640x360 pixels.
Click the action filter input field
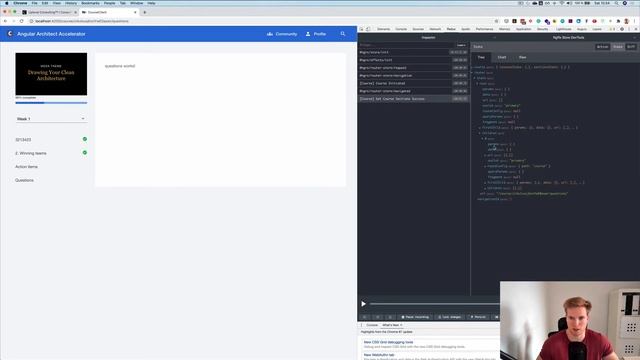pos(407,45)
